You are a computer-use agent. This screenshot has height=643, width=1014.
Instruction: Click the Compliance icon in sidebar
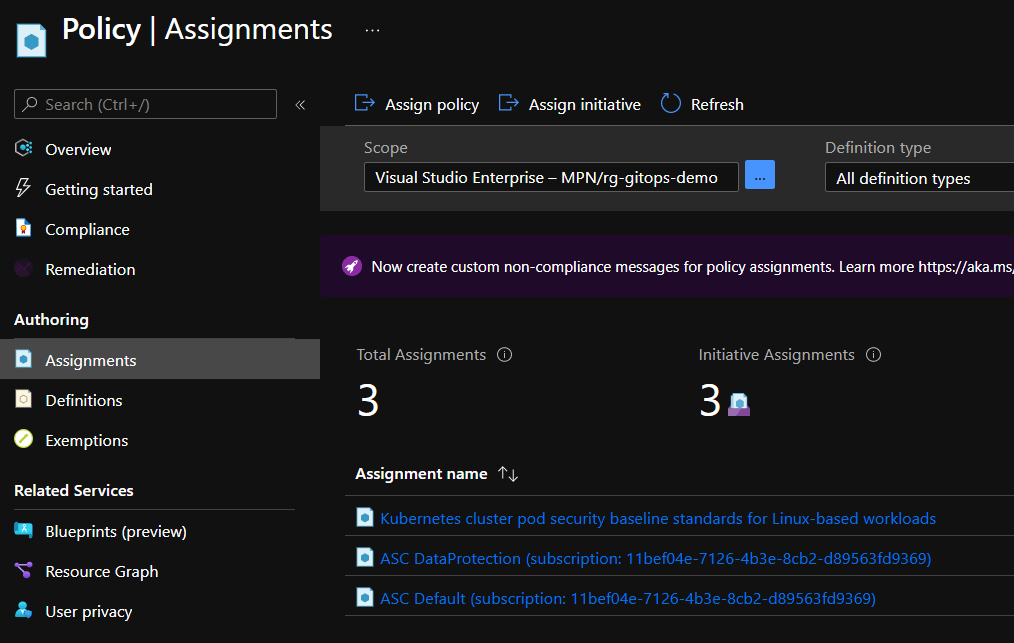(x=24, y=229)
